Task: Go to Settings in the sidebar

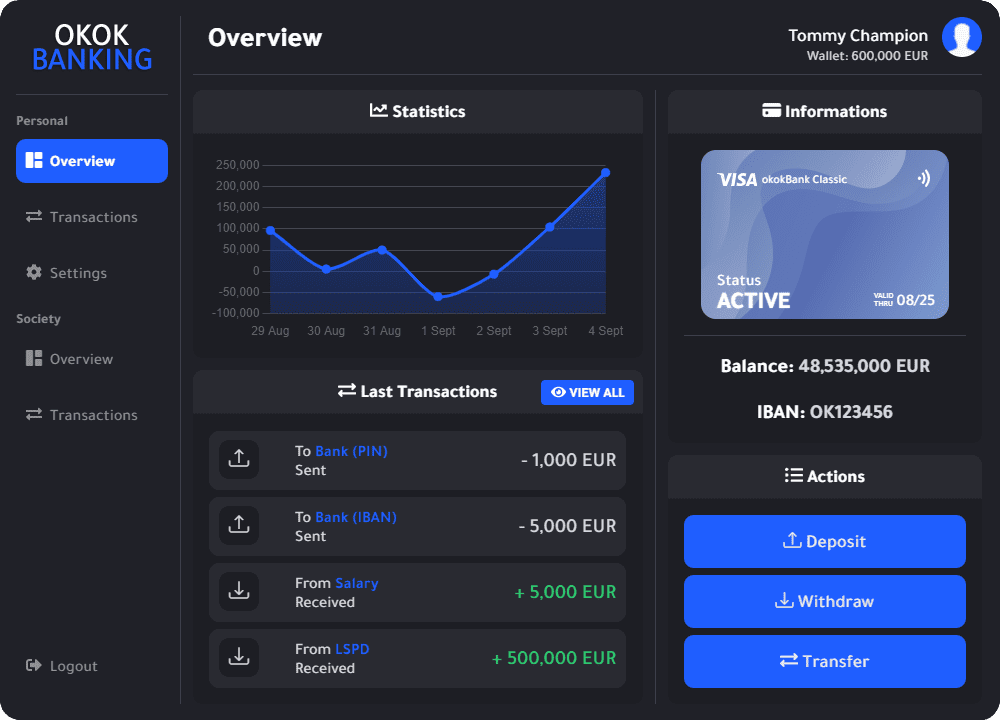Action: [x=77, y=273]
